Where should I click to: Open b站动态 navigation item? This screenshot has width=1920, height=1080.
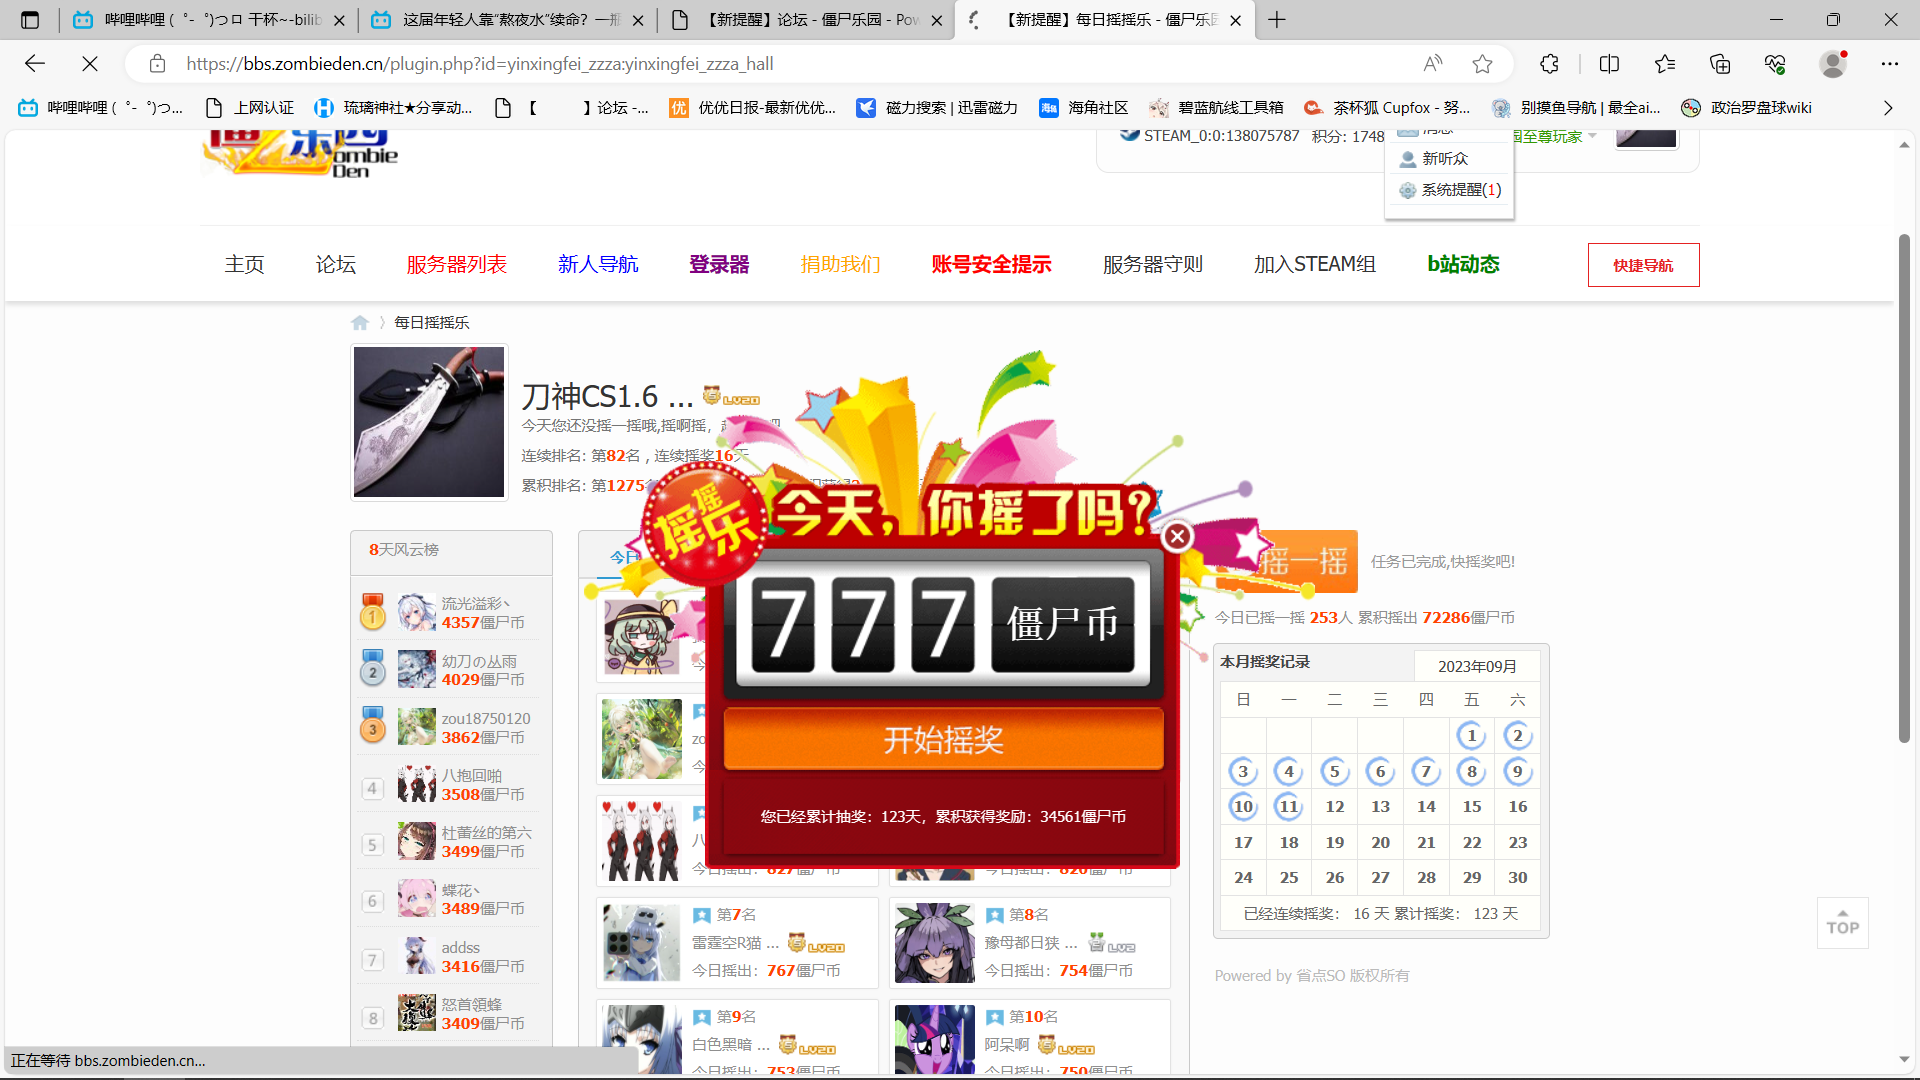[x=1463, y=264]
